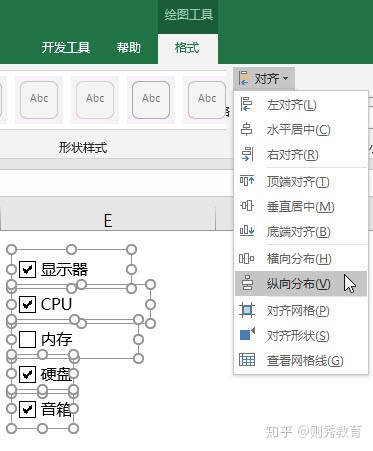
Task: Toggle 对齐形状(S) menu entry
Action: click(301, 335)
